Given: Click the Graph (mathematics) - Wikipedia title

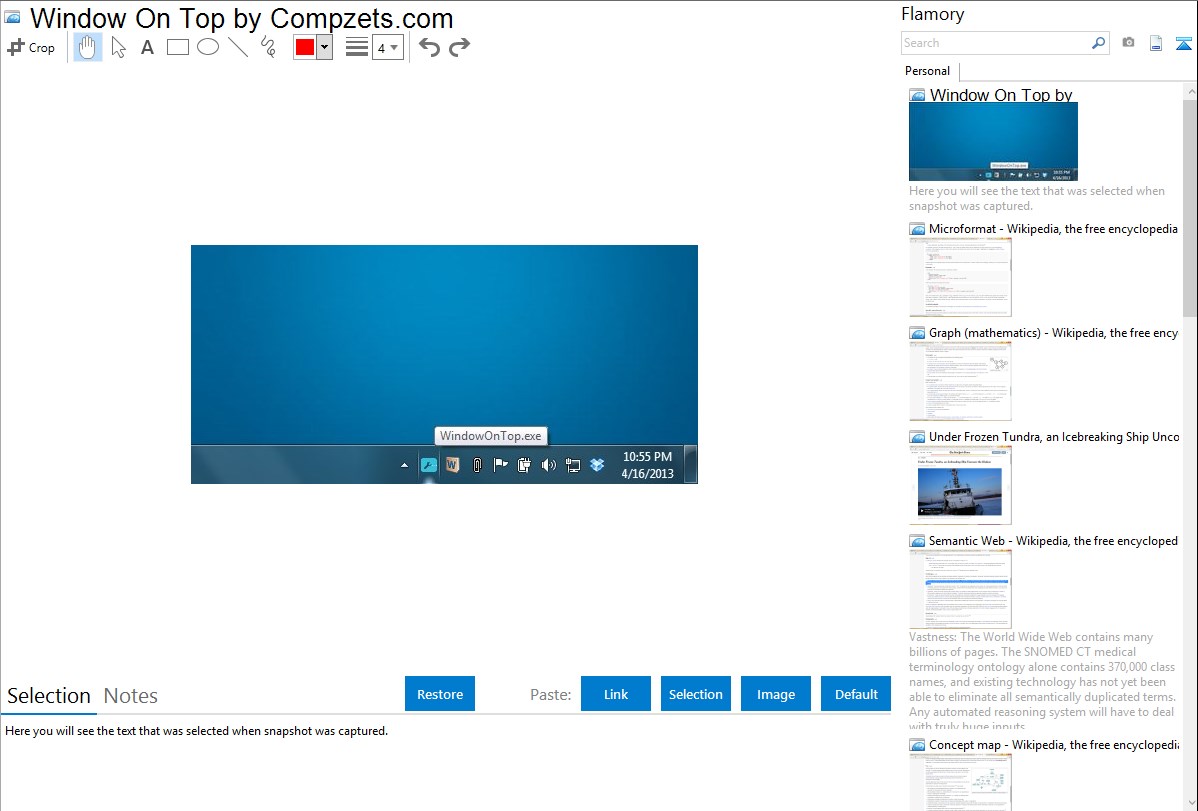Looking at the screenshot, I should tap(1053, 333).
